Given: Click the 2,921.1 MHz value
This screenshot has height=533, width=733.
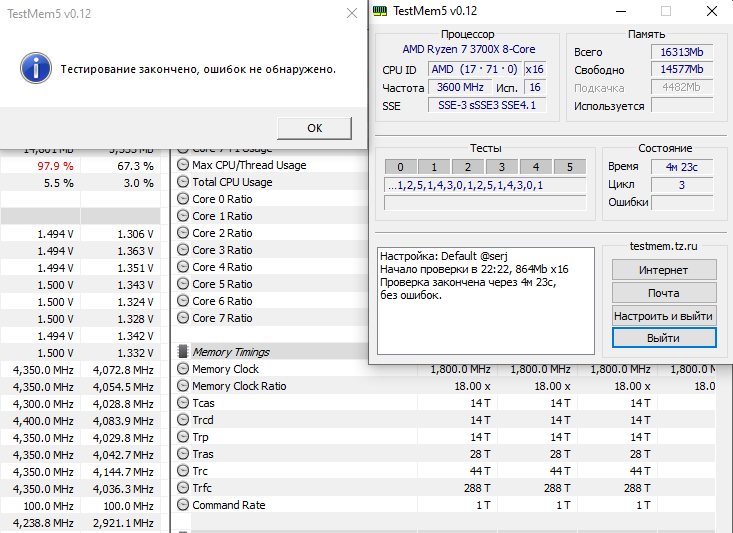Looking at the screenshot, I should tap(123, 523).
